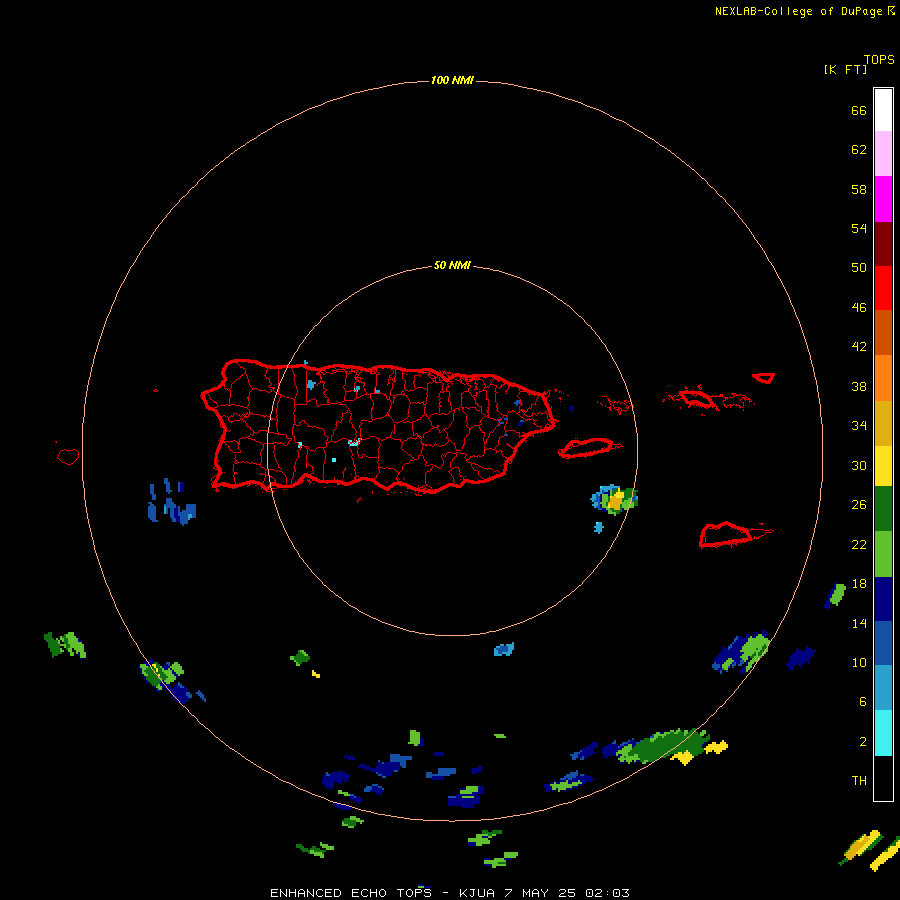900x900 pixels.
Task: Click the legend value "58"
Action: tap(859, 189)
